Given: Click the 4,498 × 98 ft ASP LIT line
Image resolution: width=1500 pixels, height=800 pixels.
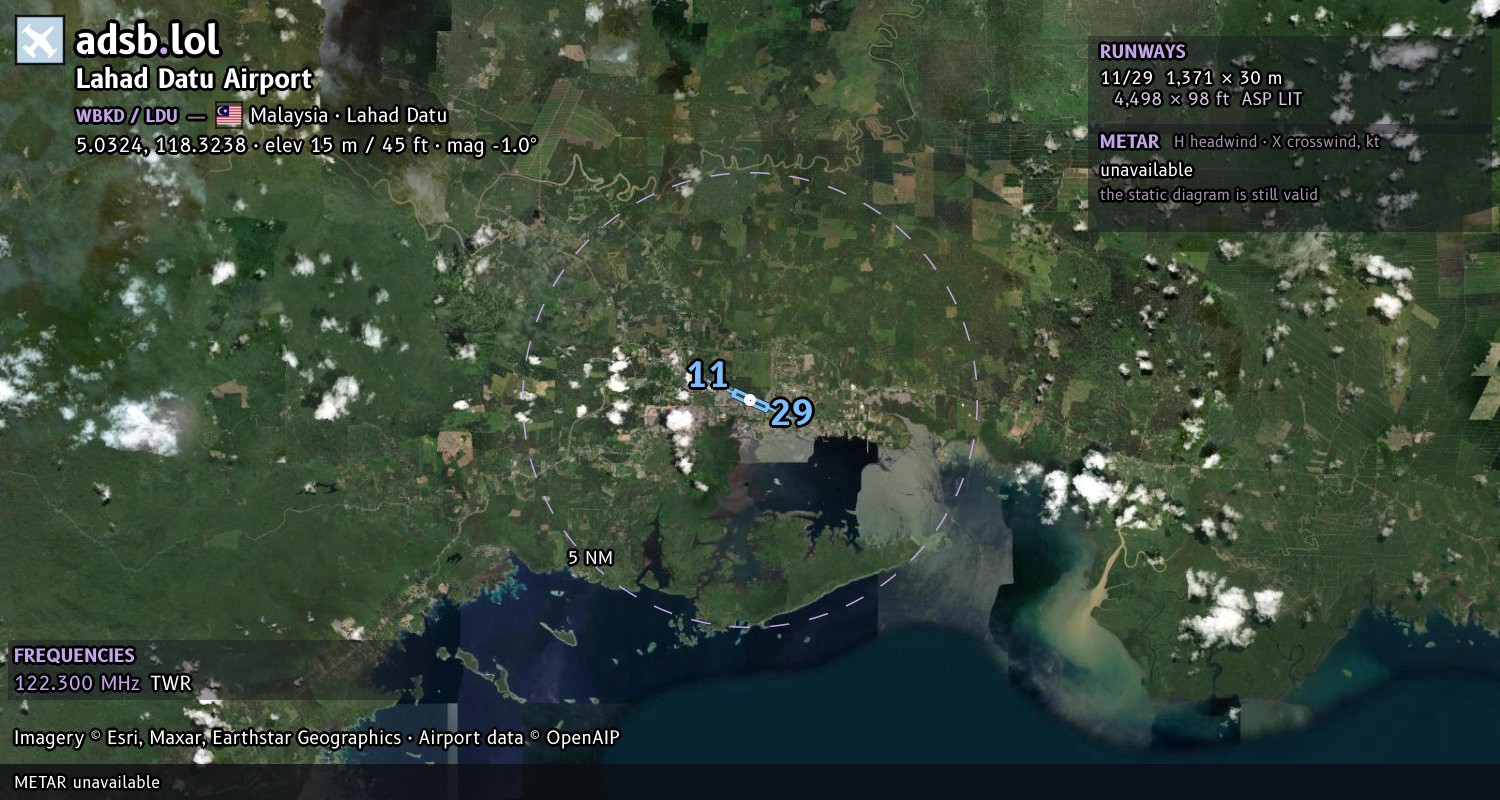Looking at the screenshot, I should [1208, 99].
